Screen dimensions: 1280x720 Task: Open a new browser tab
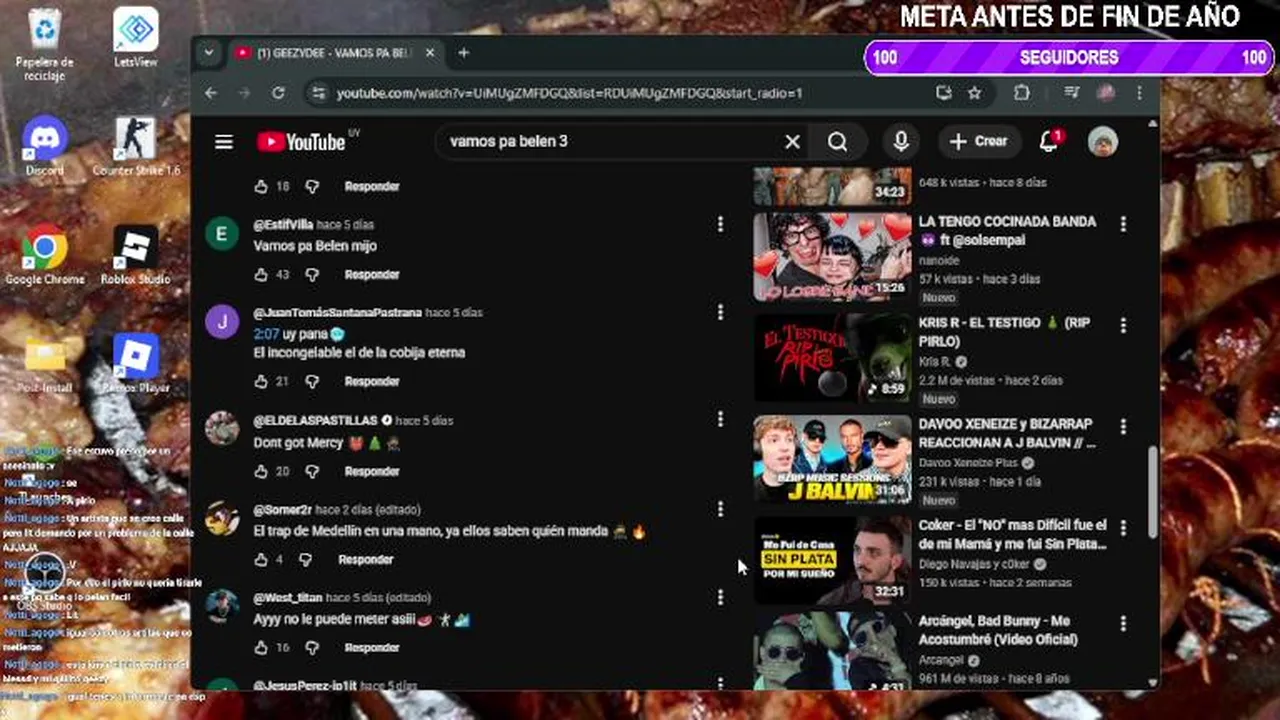(463, 53)
